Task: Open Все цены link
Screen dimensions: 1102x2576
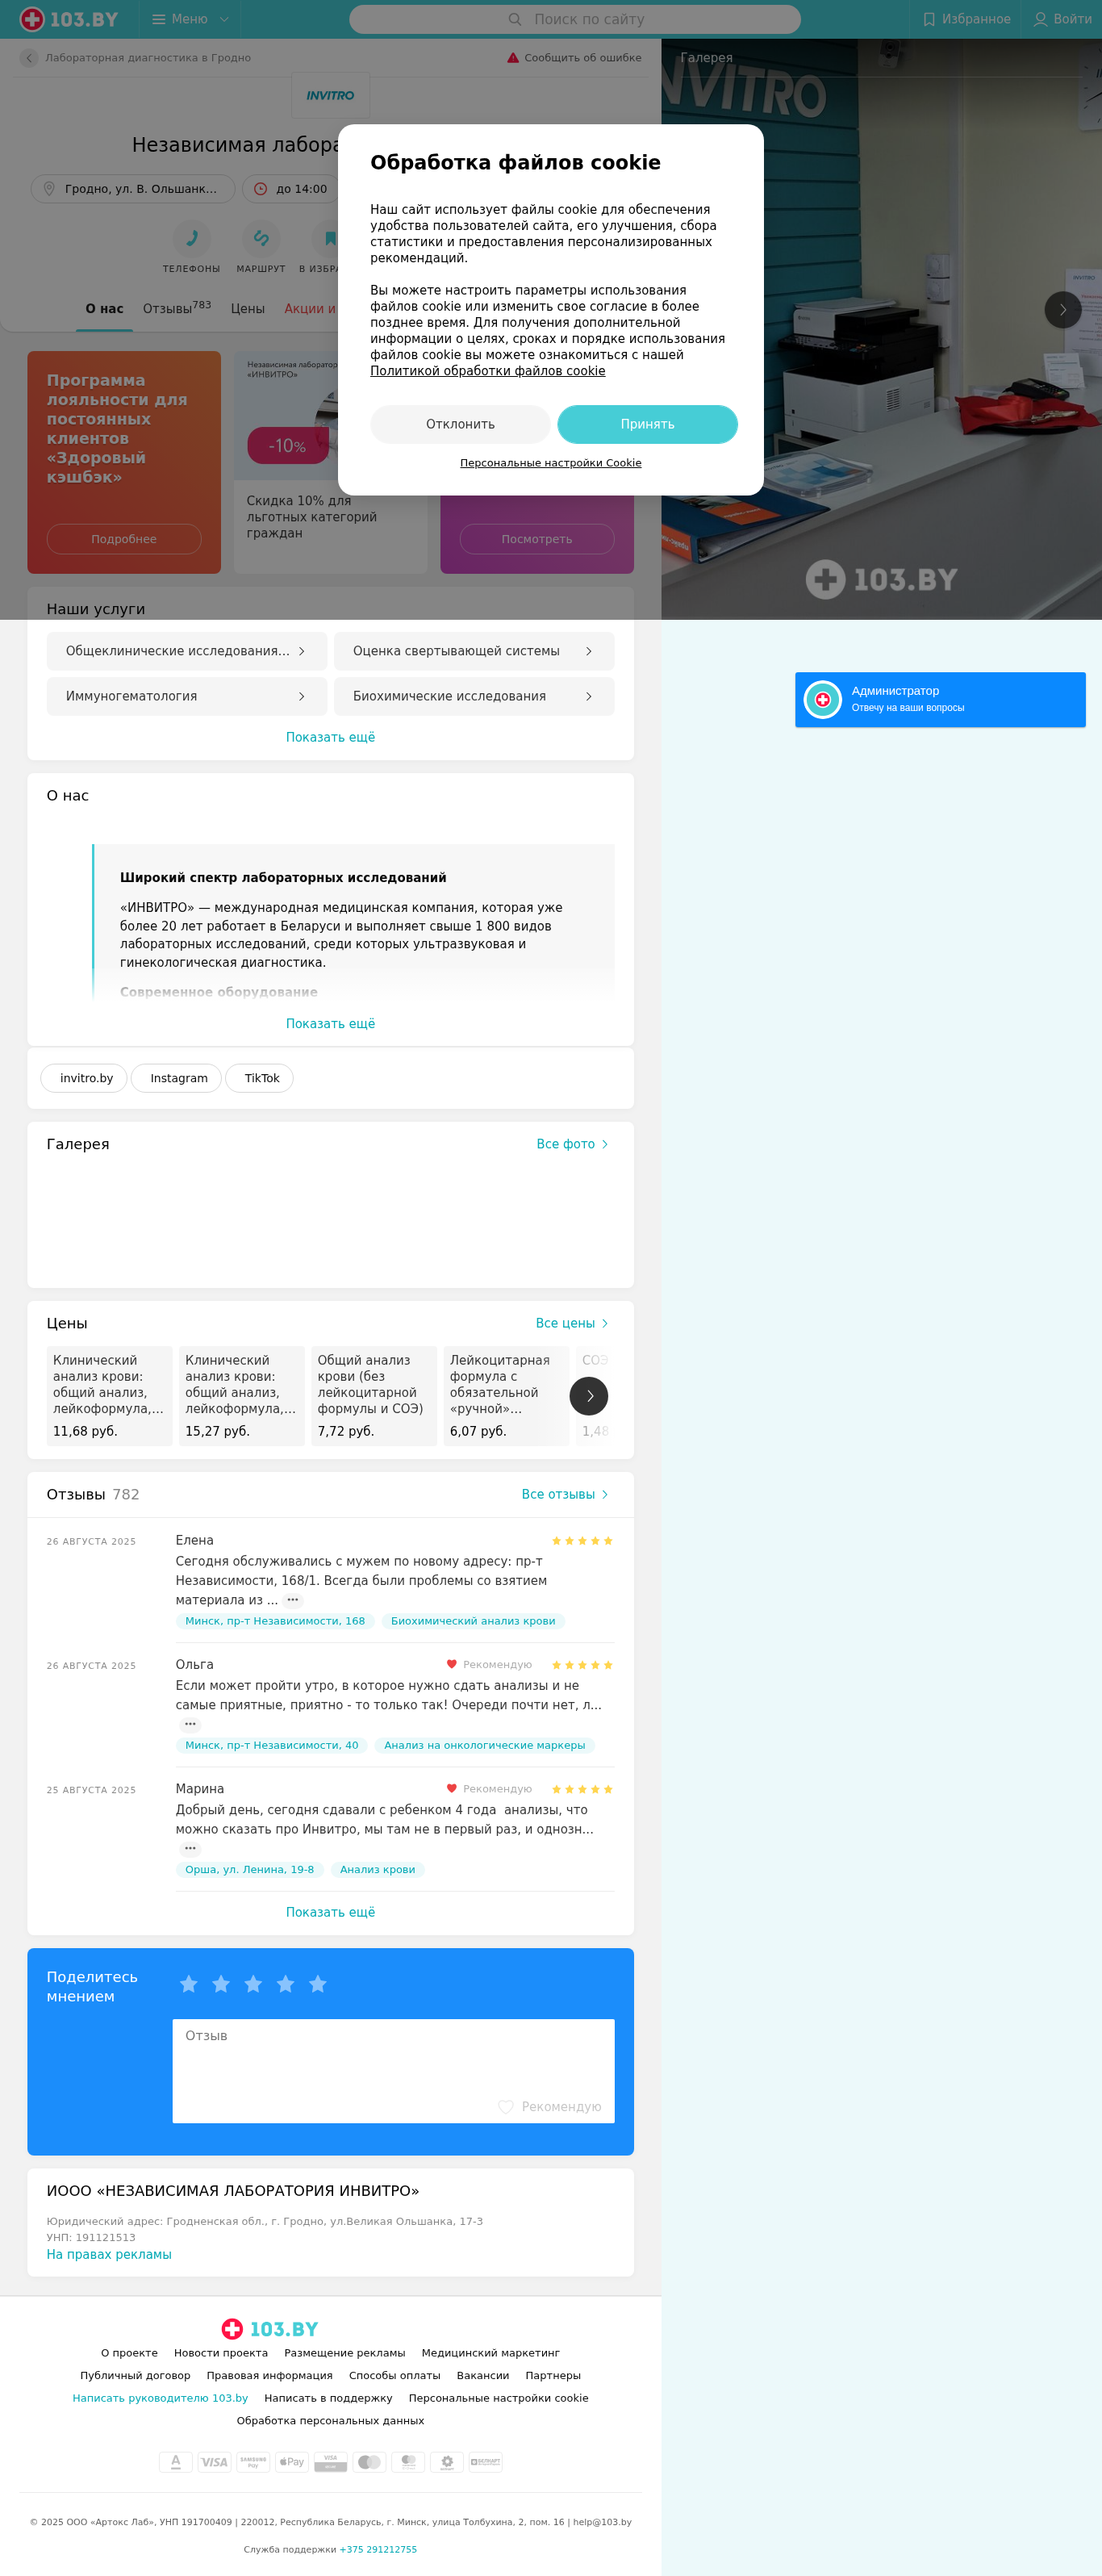Action: [572, 1323]
